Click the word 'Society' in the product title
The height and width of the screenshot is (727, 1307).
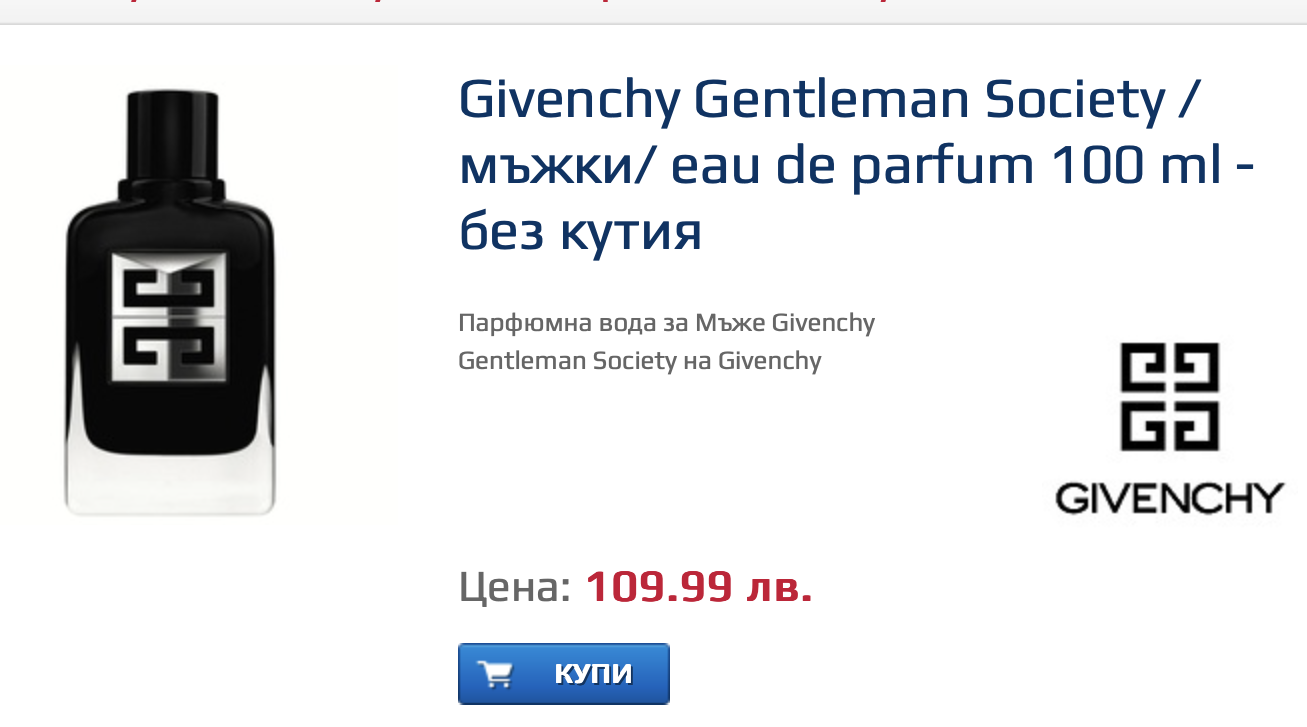(1075, 100)
